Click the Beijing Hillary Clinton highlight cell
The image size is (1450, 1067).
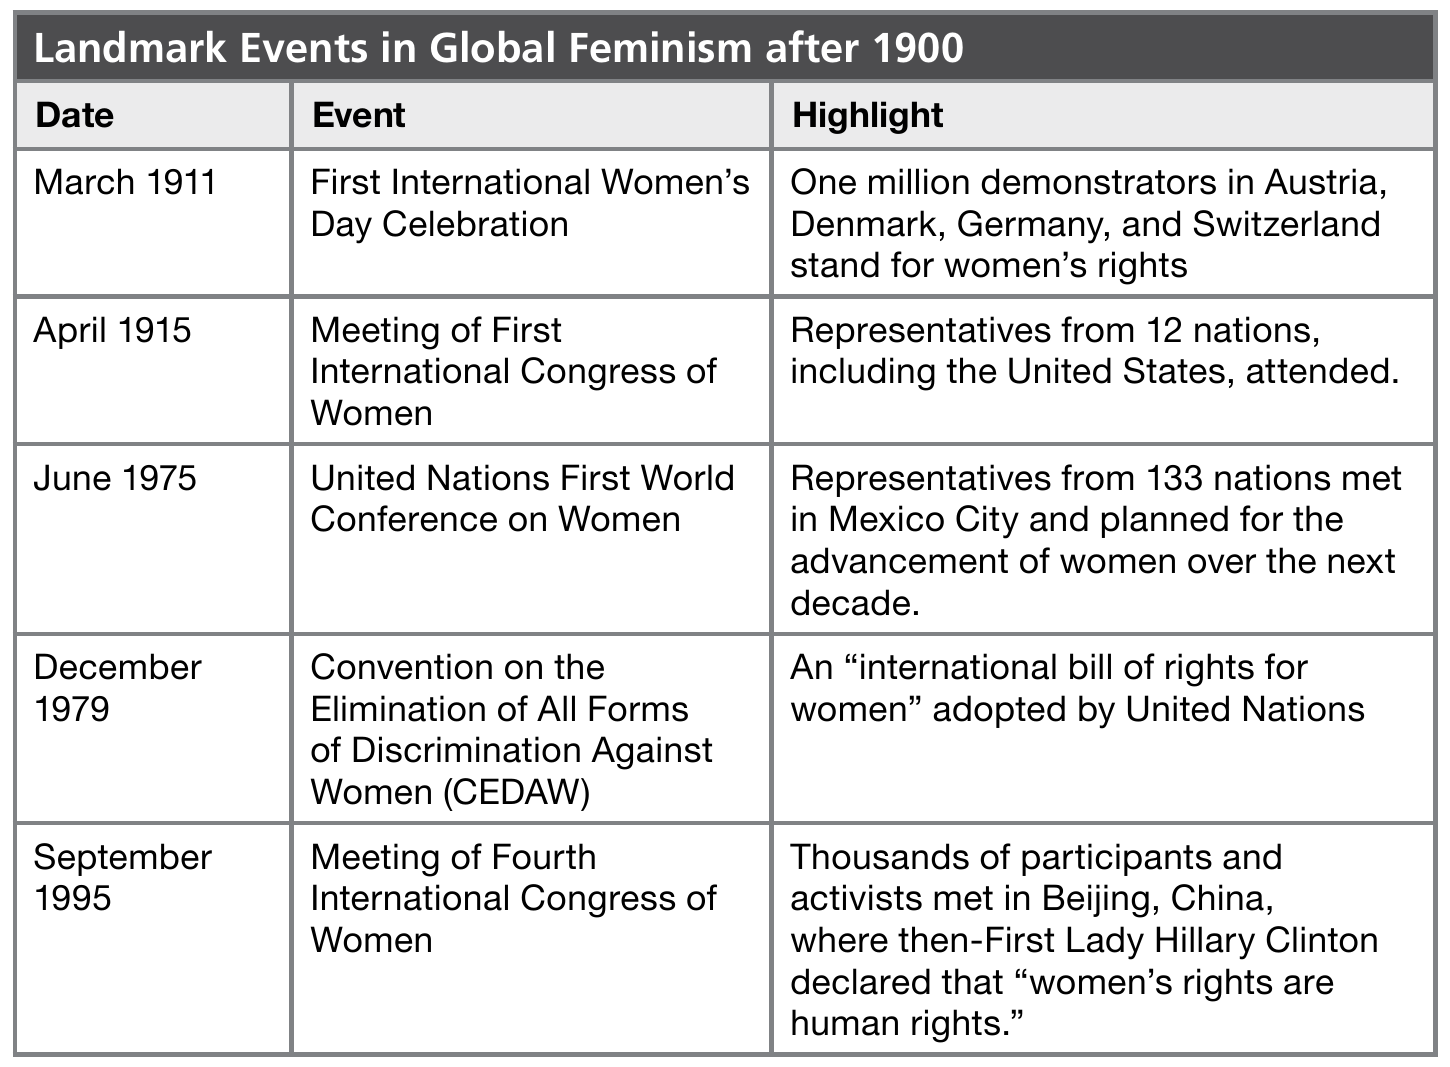click(x=1084, y=919)
